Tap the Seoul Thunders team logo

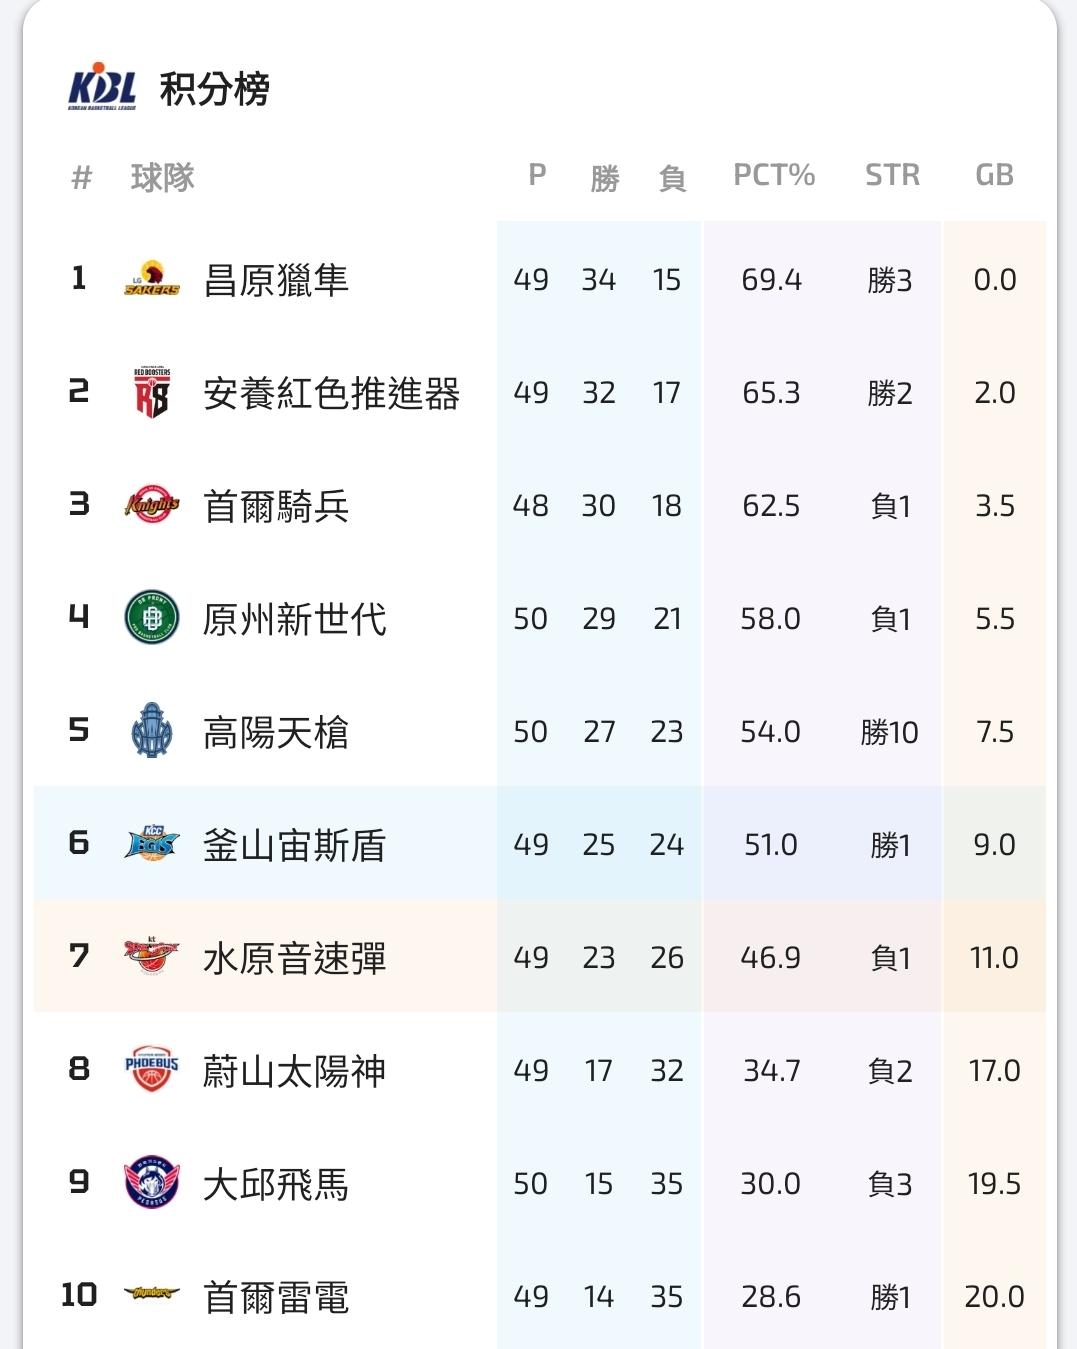coord(152,1295)
